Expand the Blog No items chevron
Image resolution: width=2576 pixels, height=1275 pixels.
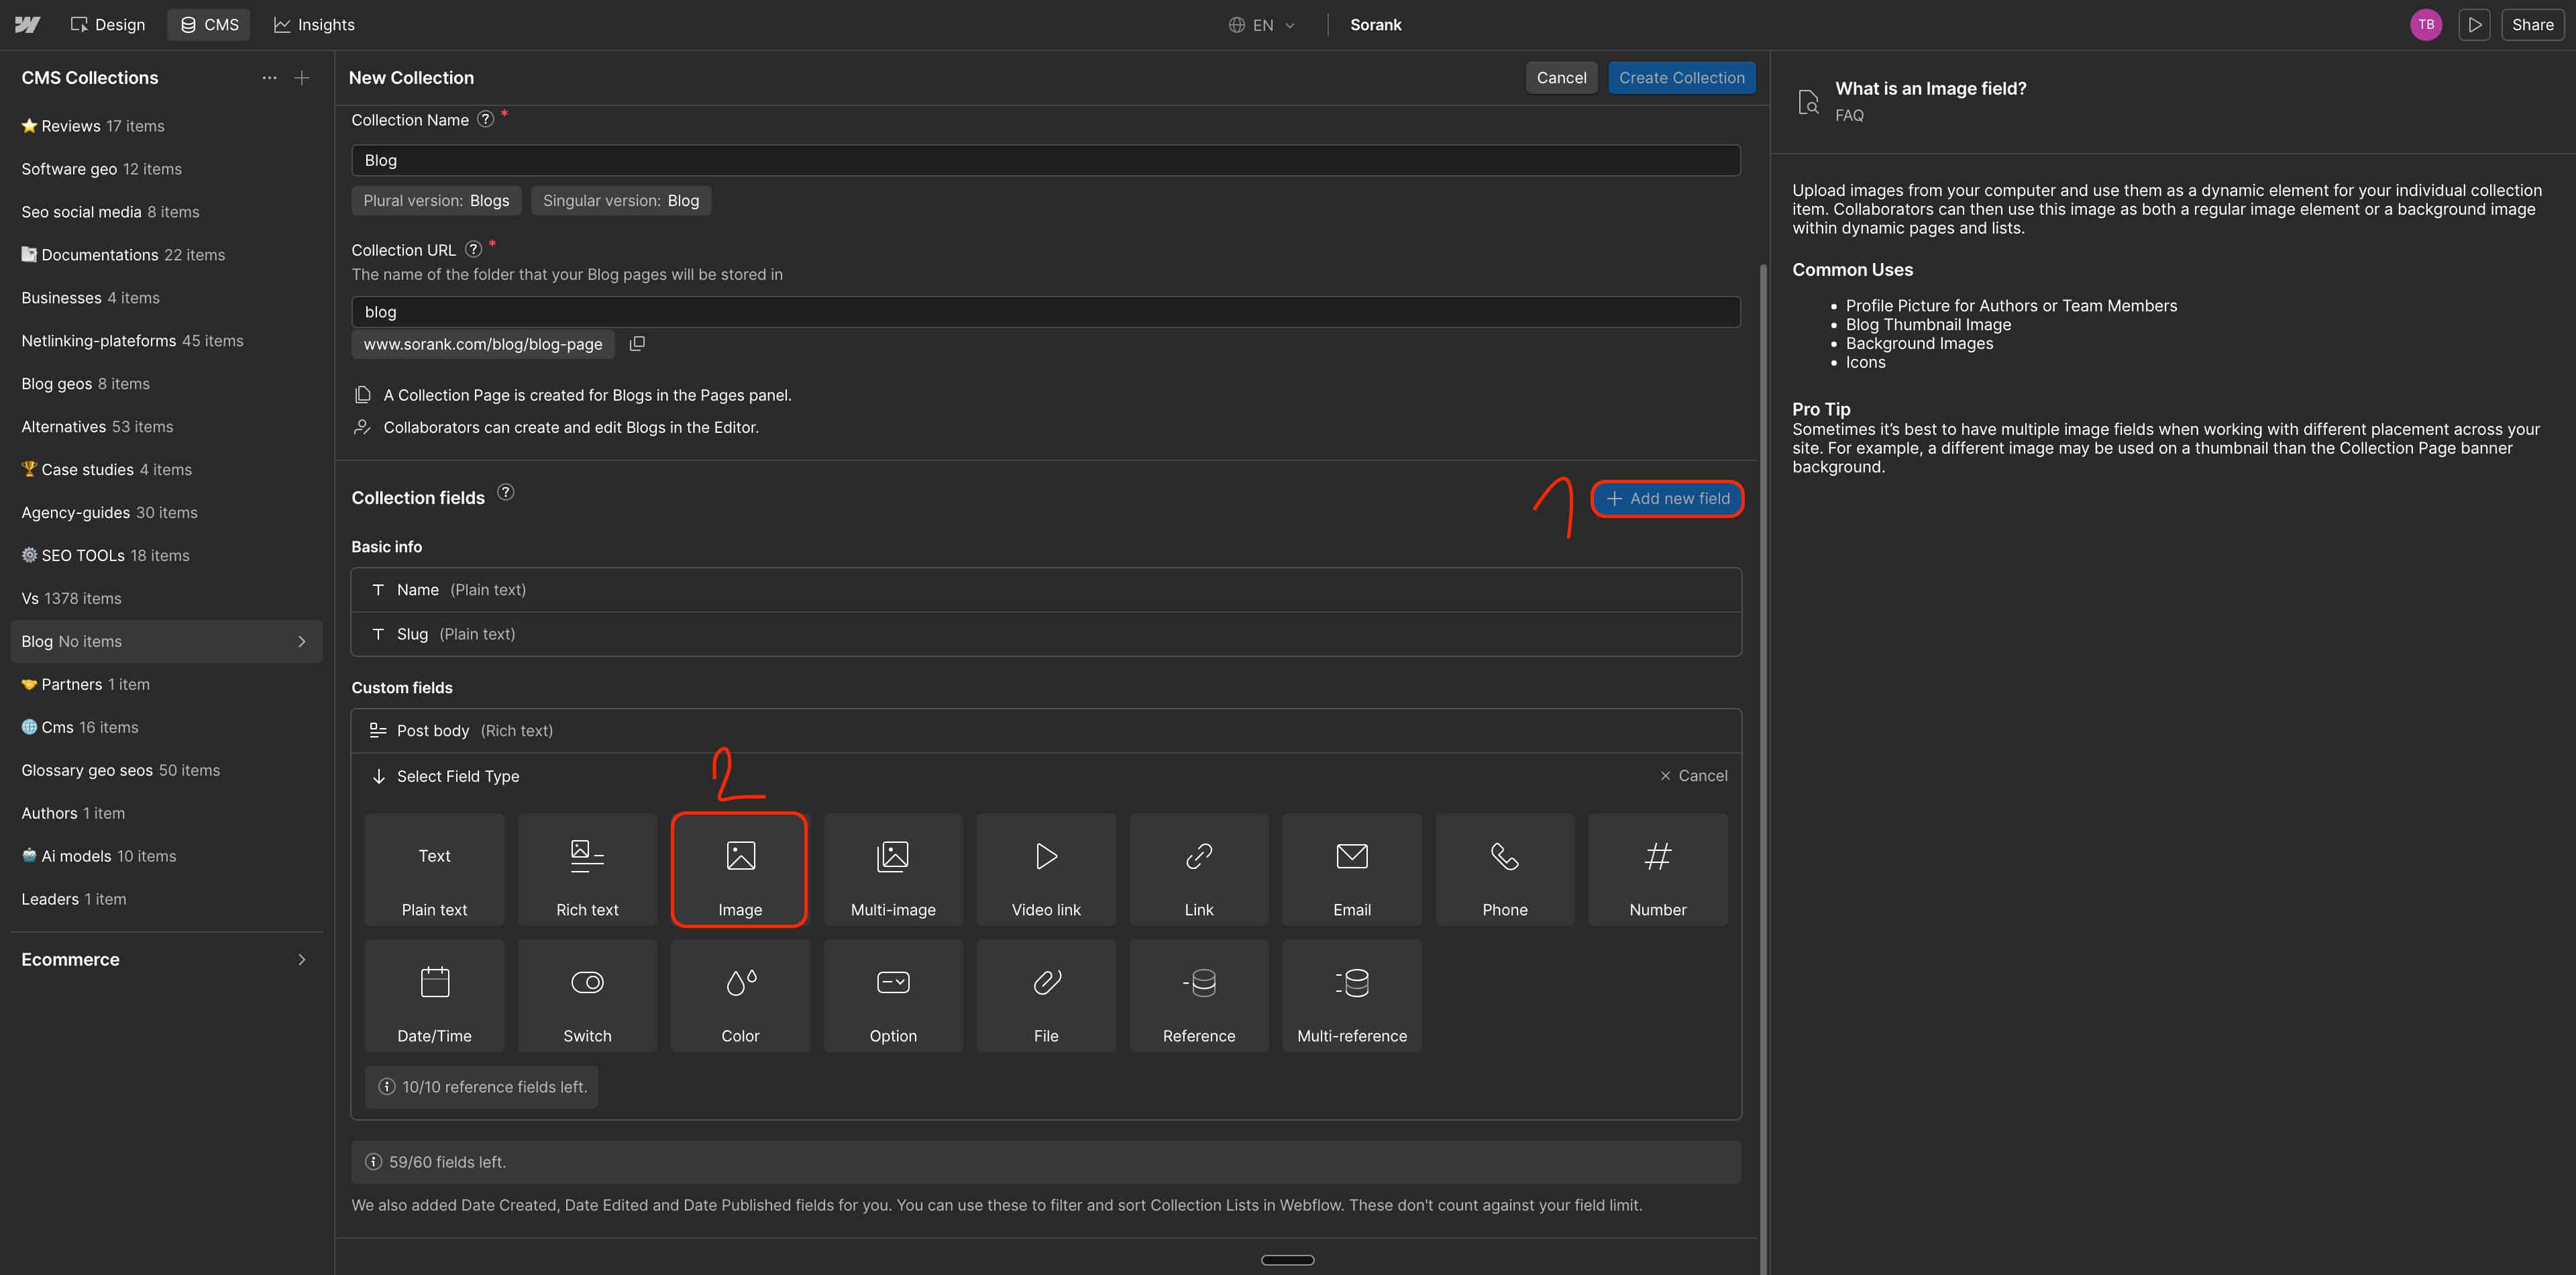[x=301, y=641]
